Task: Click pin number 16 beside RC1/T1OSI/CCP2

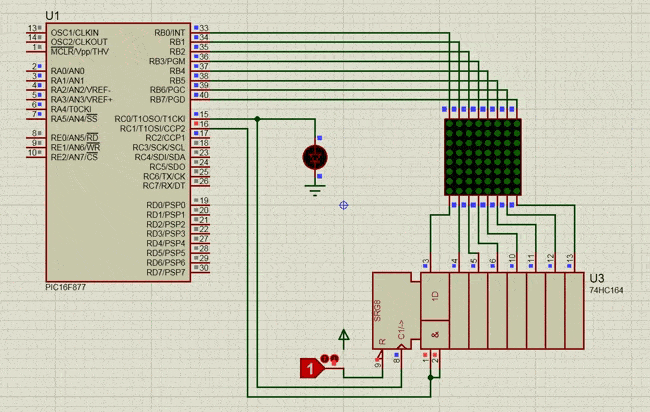Action: coord(204,124)
